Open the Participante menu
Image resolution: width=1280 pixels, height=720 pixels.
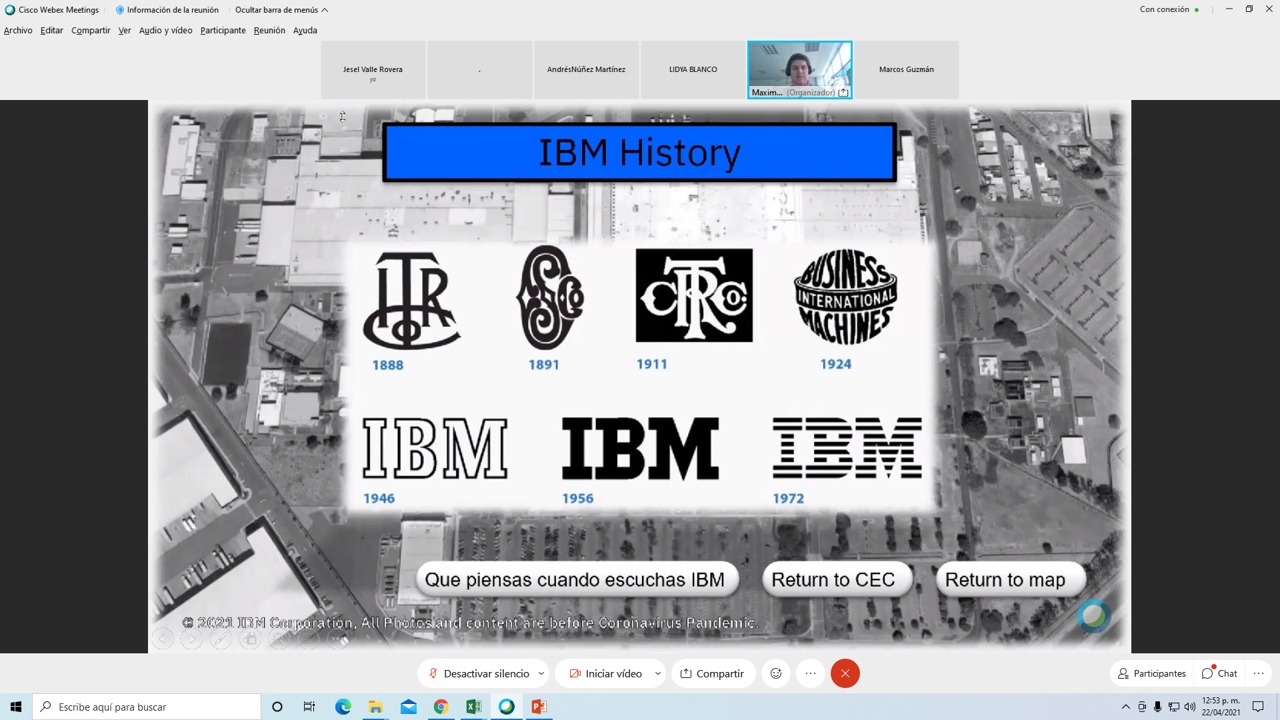coord(223,30)
